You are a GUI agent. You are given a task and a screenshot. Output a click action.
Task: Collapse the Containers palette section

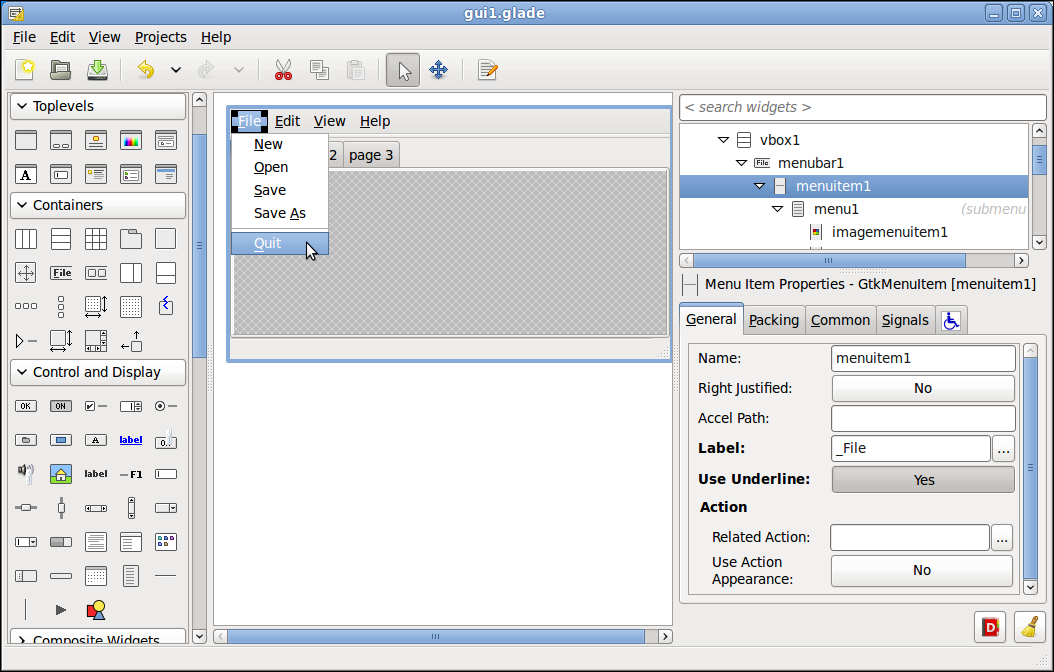tap(98, 205)
